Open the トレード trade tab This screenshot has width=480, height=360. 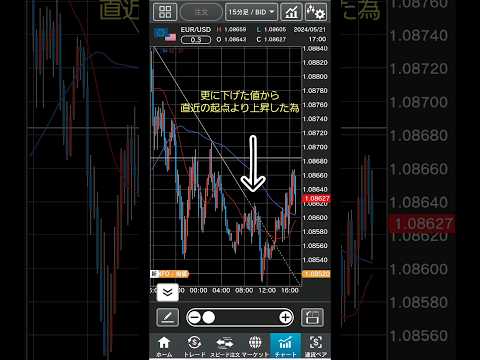[194, 346]
